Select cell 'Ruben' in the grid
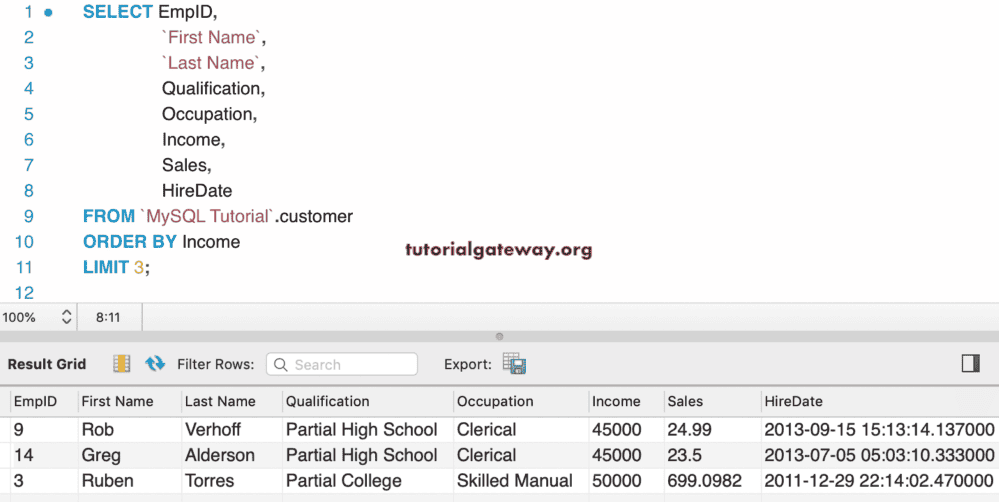This screenshot has height=502, width=999. coord(108,481)
